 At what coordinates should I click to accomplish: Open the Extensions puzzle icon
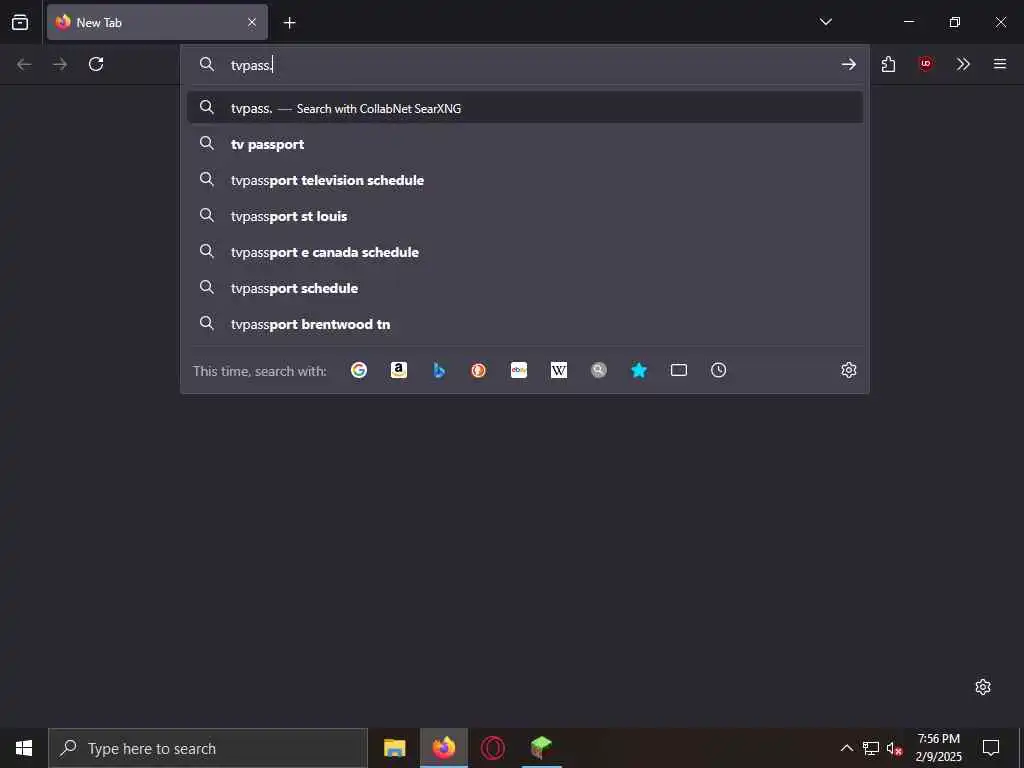888,64
